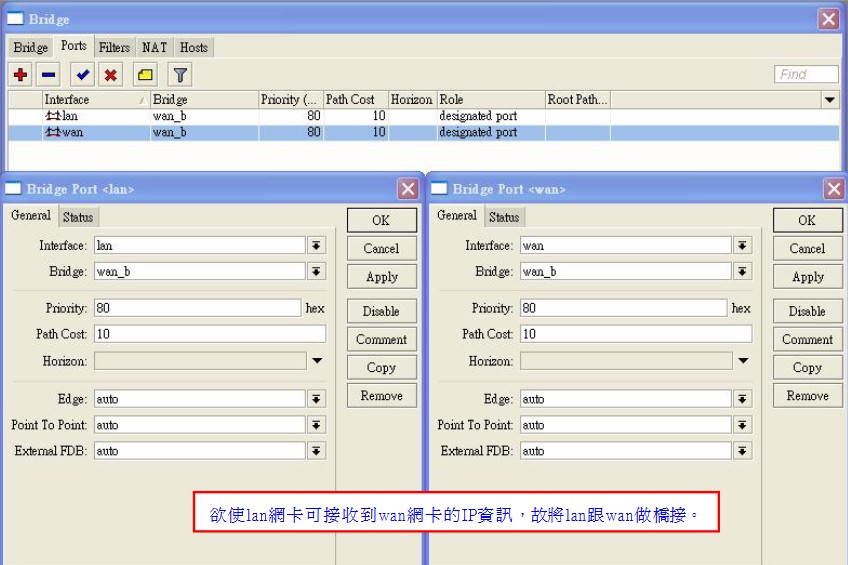This screenshot has height=565, width=848.
Task: Select General tab in the wan port dialog
Action: pyautogui.click(x=457, y=216)
